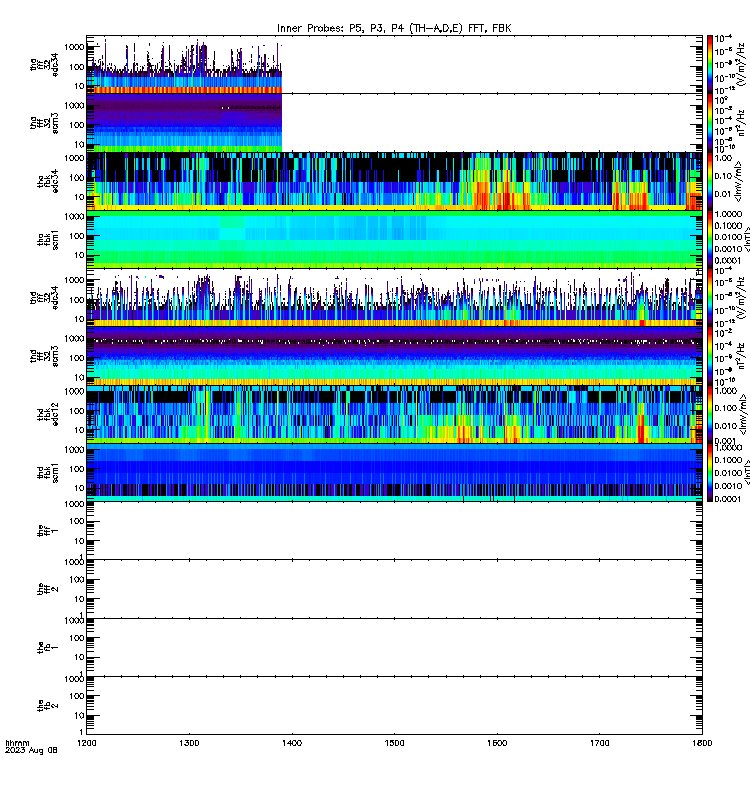Click the color bar of tha fbk edc34 panel
Image resolution: width=750 pixels, height=800 pixels.
pos(710,181)
